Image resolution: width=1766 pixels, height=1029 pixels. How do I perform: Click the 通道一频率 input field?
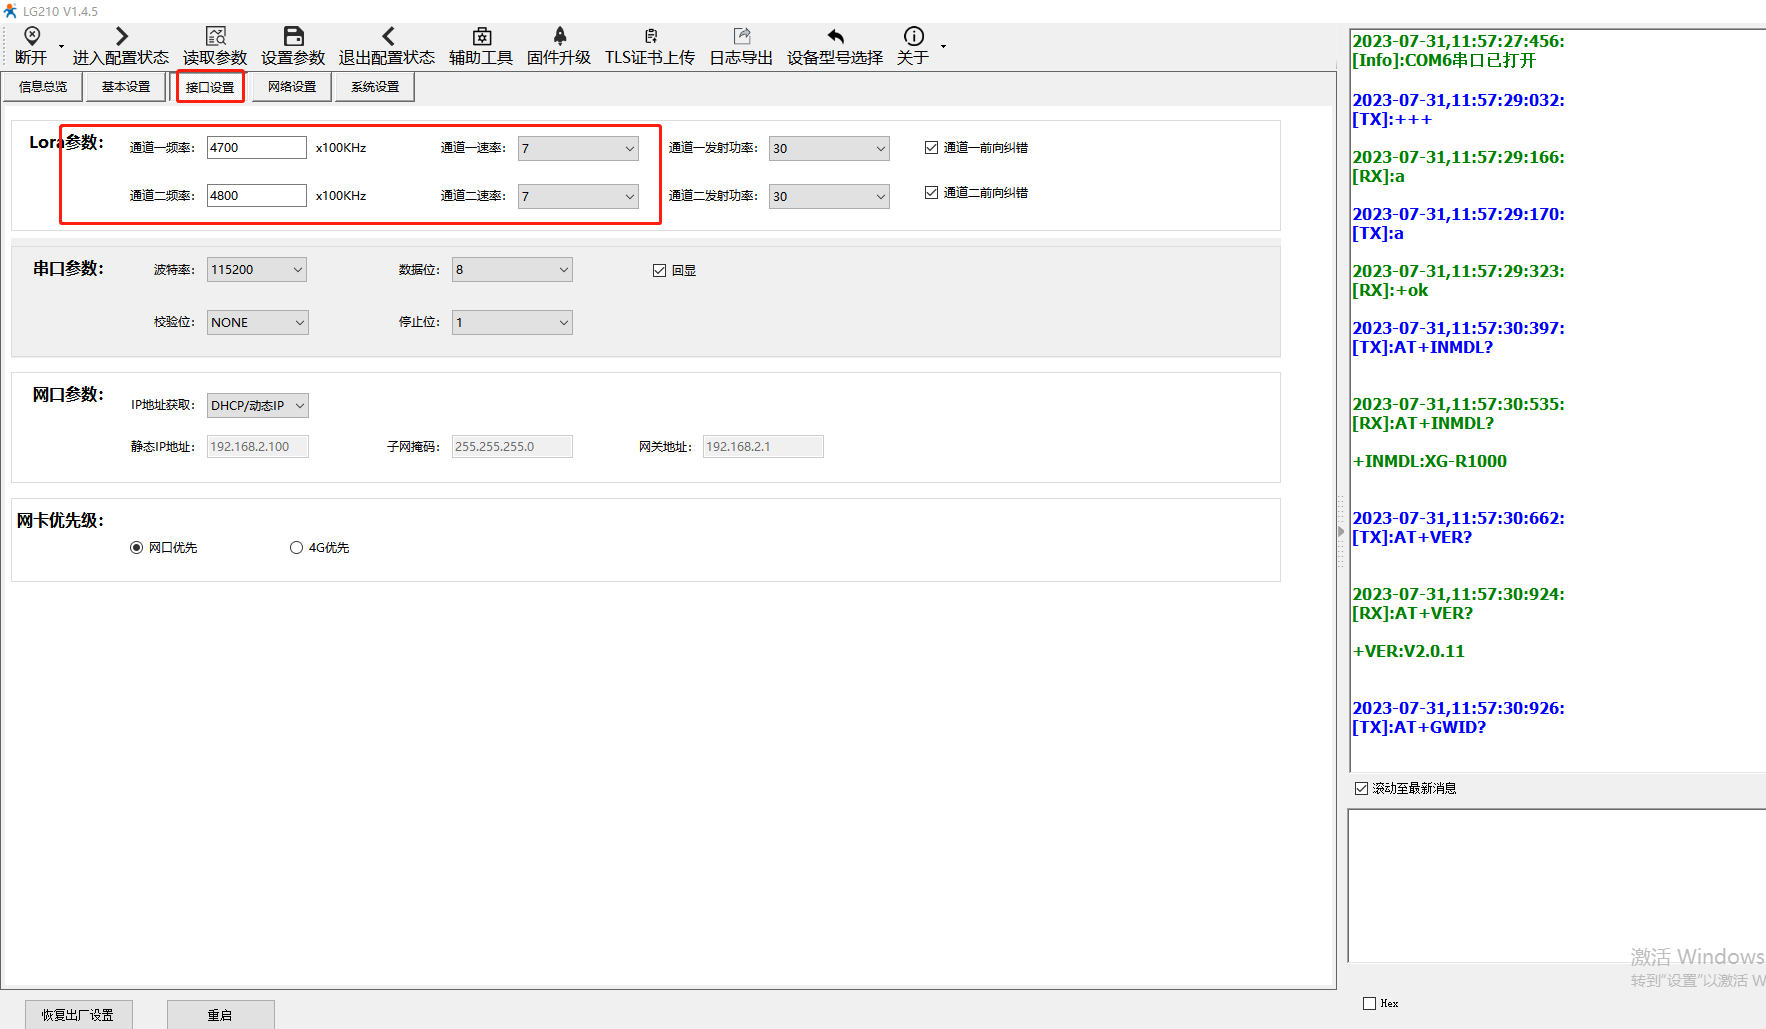coord(256,148)
